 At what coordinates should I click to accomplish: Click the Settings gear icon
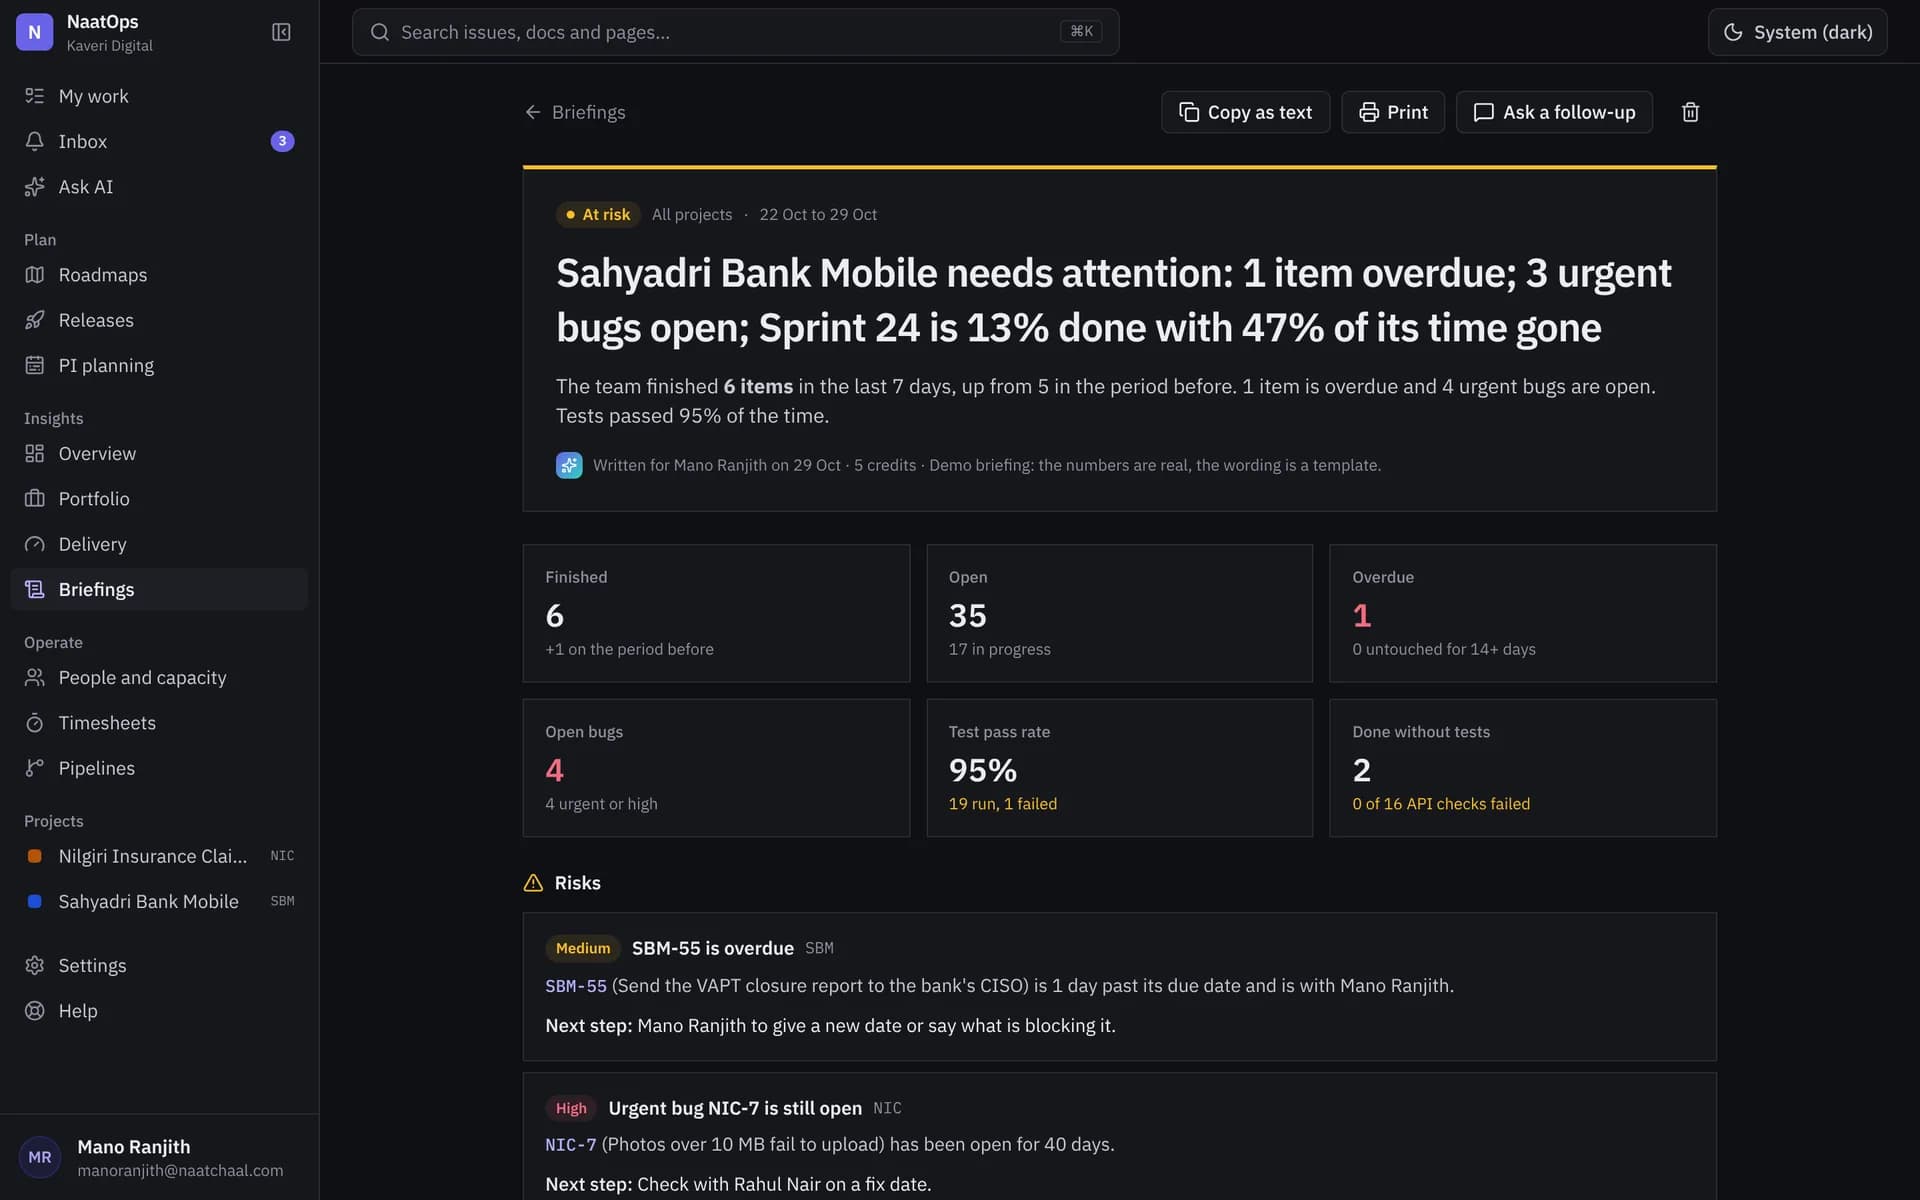pos(35,965)
